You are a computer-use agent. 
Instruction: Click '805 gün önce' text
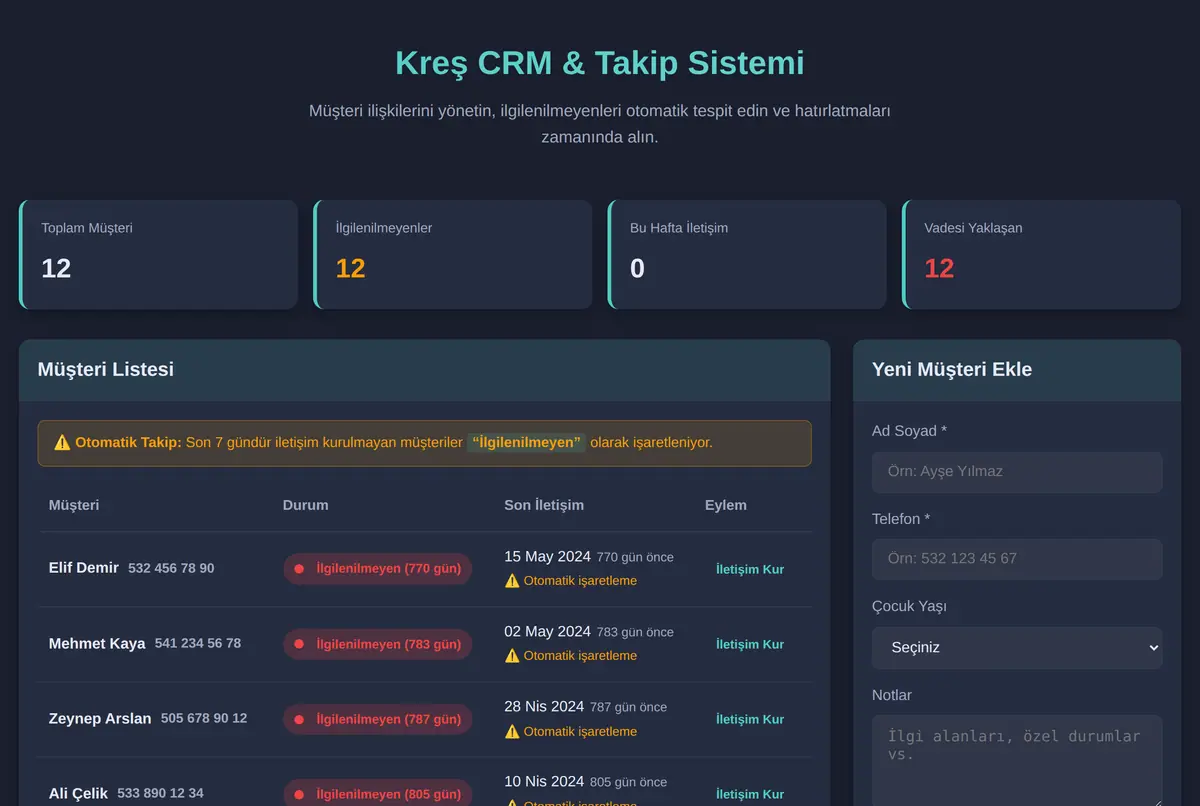628,782
